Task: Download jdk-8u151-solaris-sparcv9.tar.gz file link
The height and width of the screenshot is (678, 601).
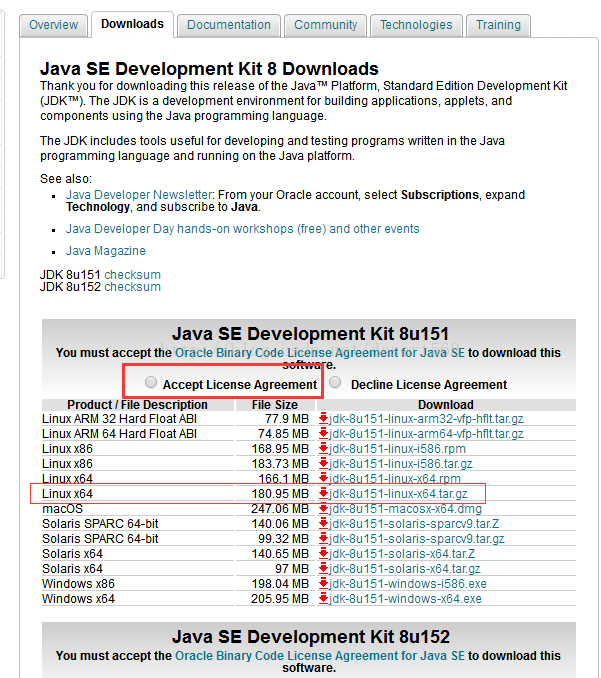Action: click(x=417, y=539)
